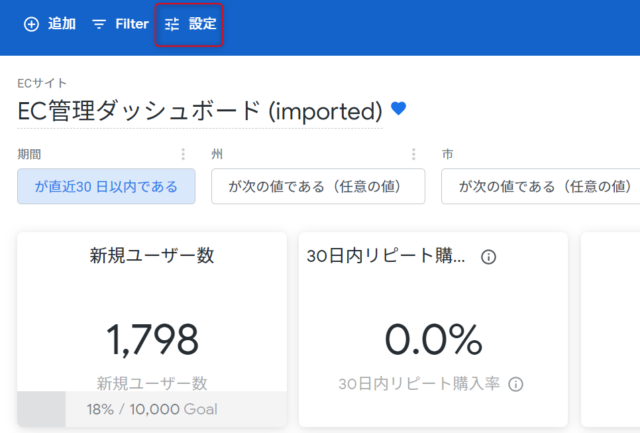The height and width of the screenshot is (433, 640).
Task: Click the funnel lines icon beside Filter
Action: [99, 24]
